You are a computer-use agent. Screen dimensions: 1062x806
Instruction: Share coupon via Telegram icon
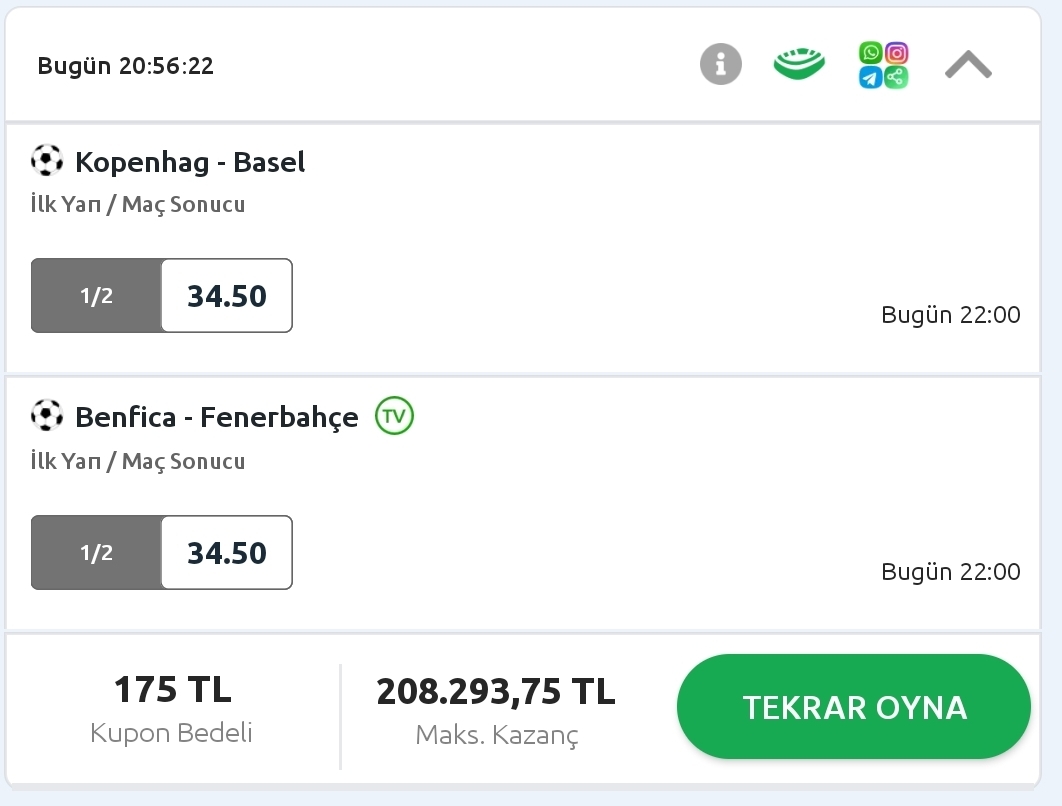pyautogui.click(x=871, y=77)
